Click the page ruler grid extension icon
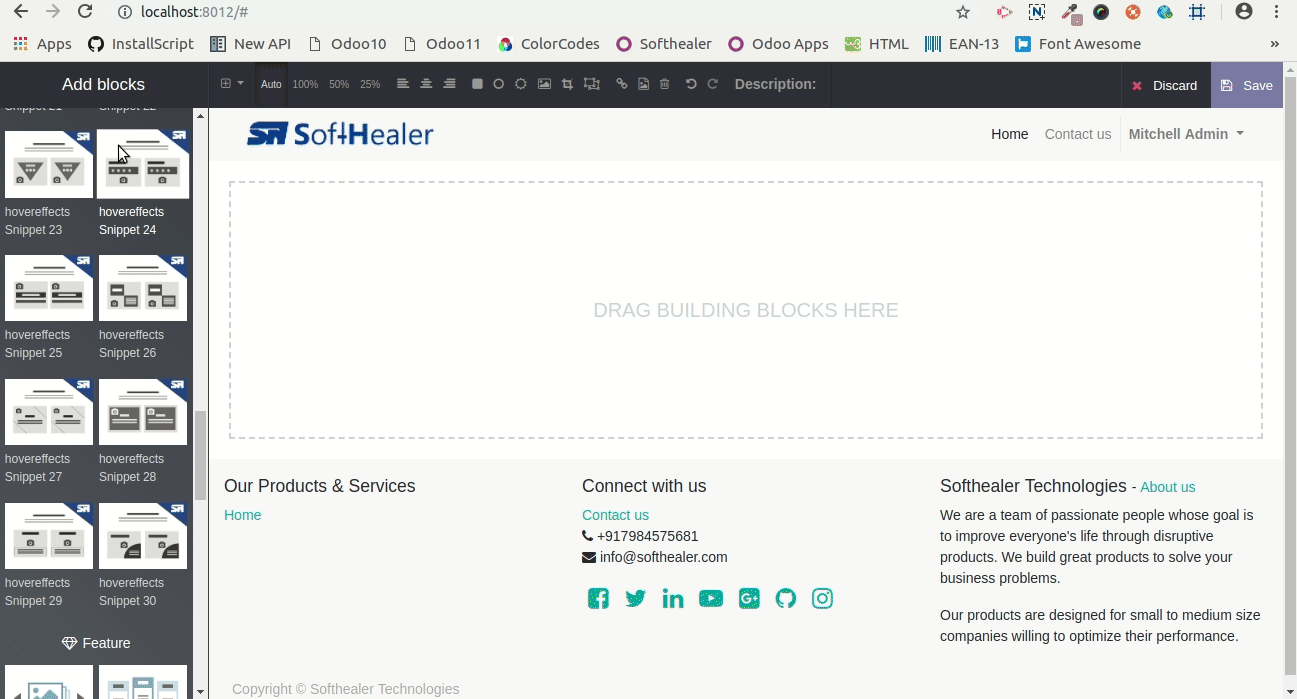This screenshot has height=699, width=1297. [1197, 12]
